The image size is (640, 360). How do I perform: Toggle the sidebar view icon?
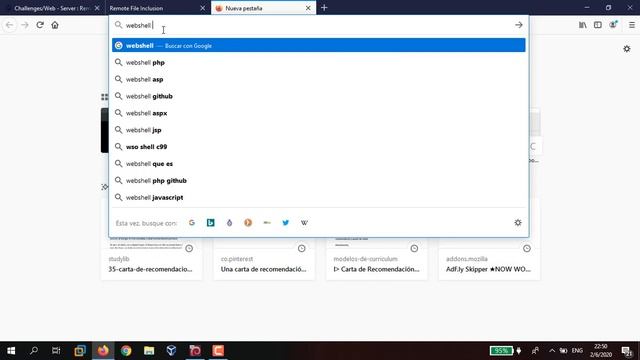pyautogui.click(x=598, y=25)
